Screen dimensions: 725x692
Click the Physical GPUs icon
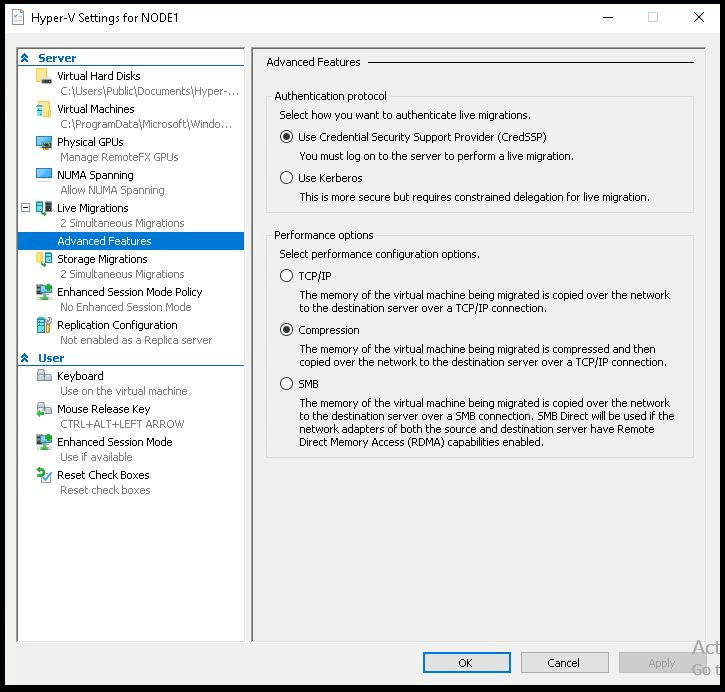(44, 142)
